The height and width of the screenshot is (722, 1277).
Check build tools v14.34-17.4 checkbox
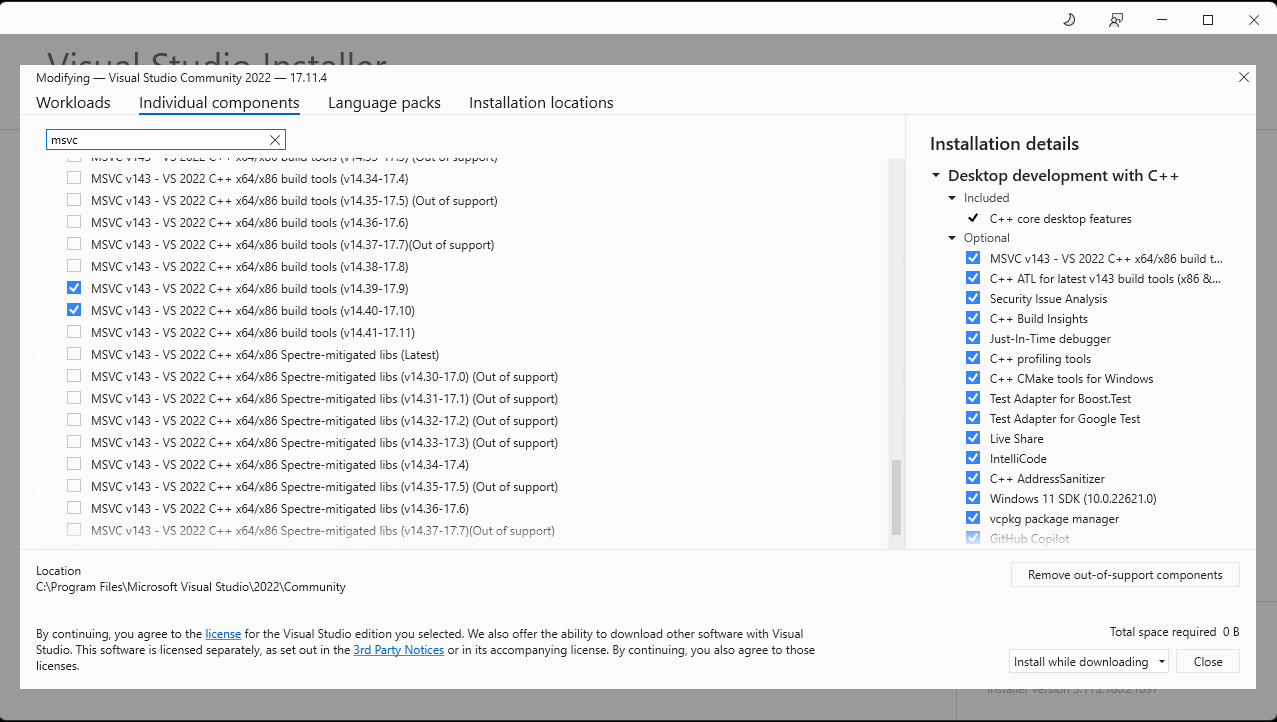tap(74, 178)
